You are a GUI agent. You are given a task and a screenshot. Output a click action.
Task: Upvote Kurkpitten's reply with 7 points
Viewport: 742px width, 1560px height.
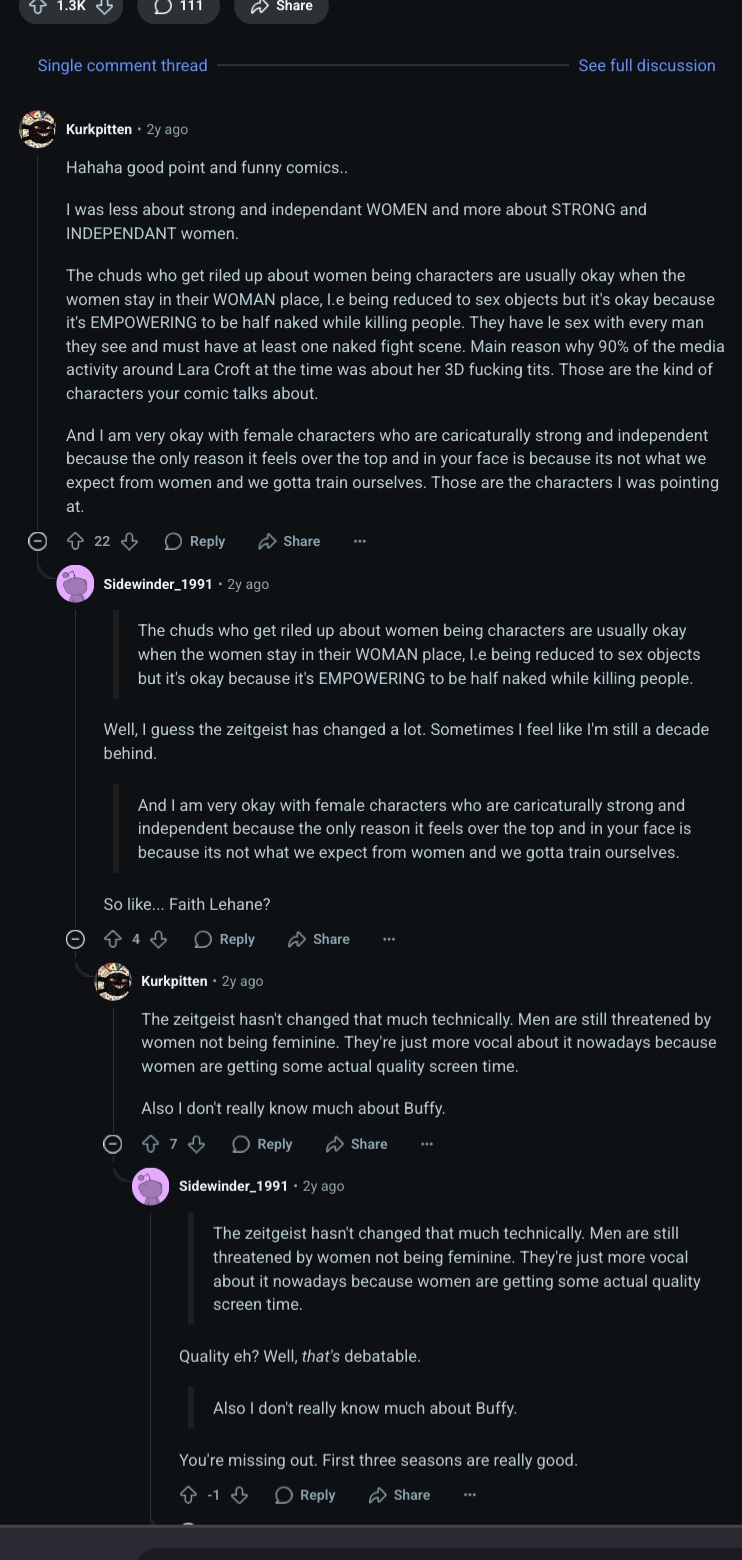click(x=150, y=1144)
